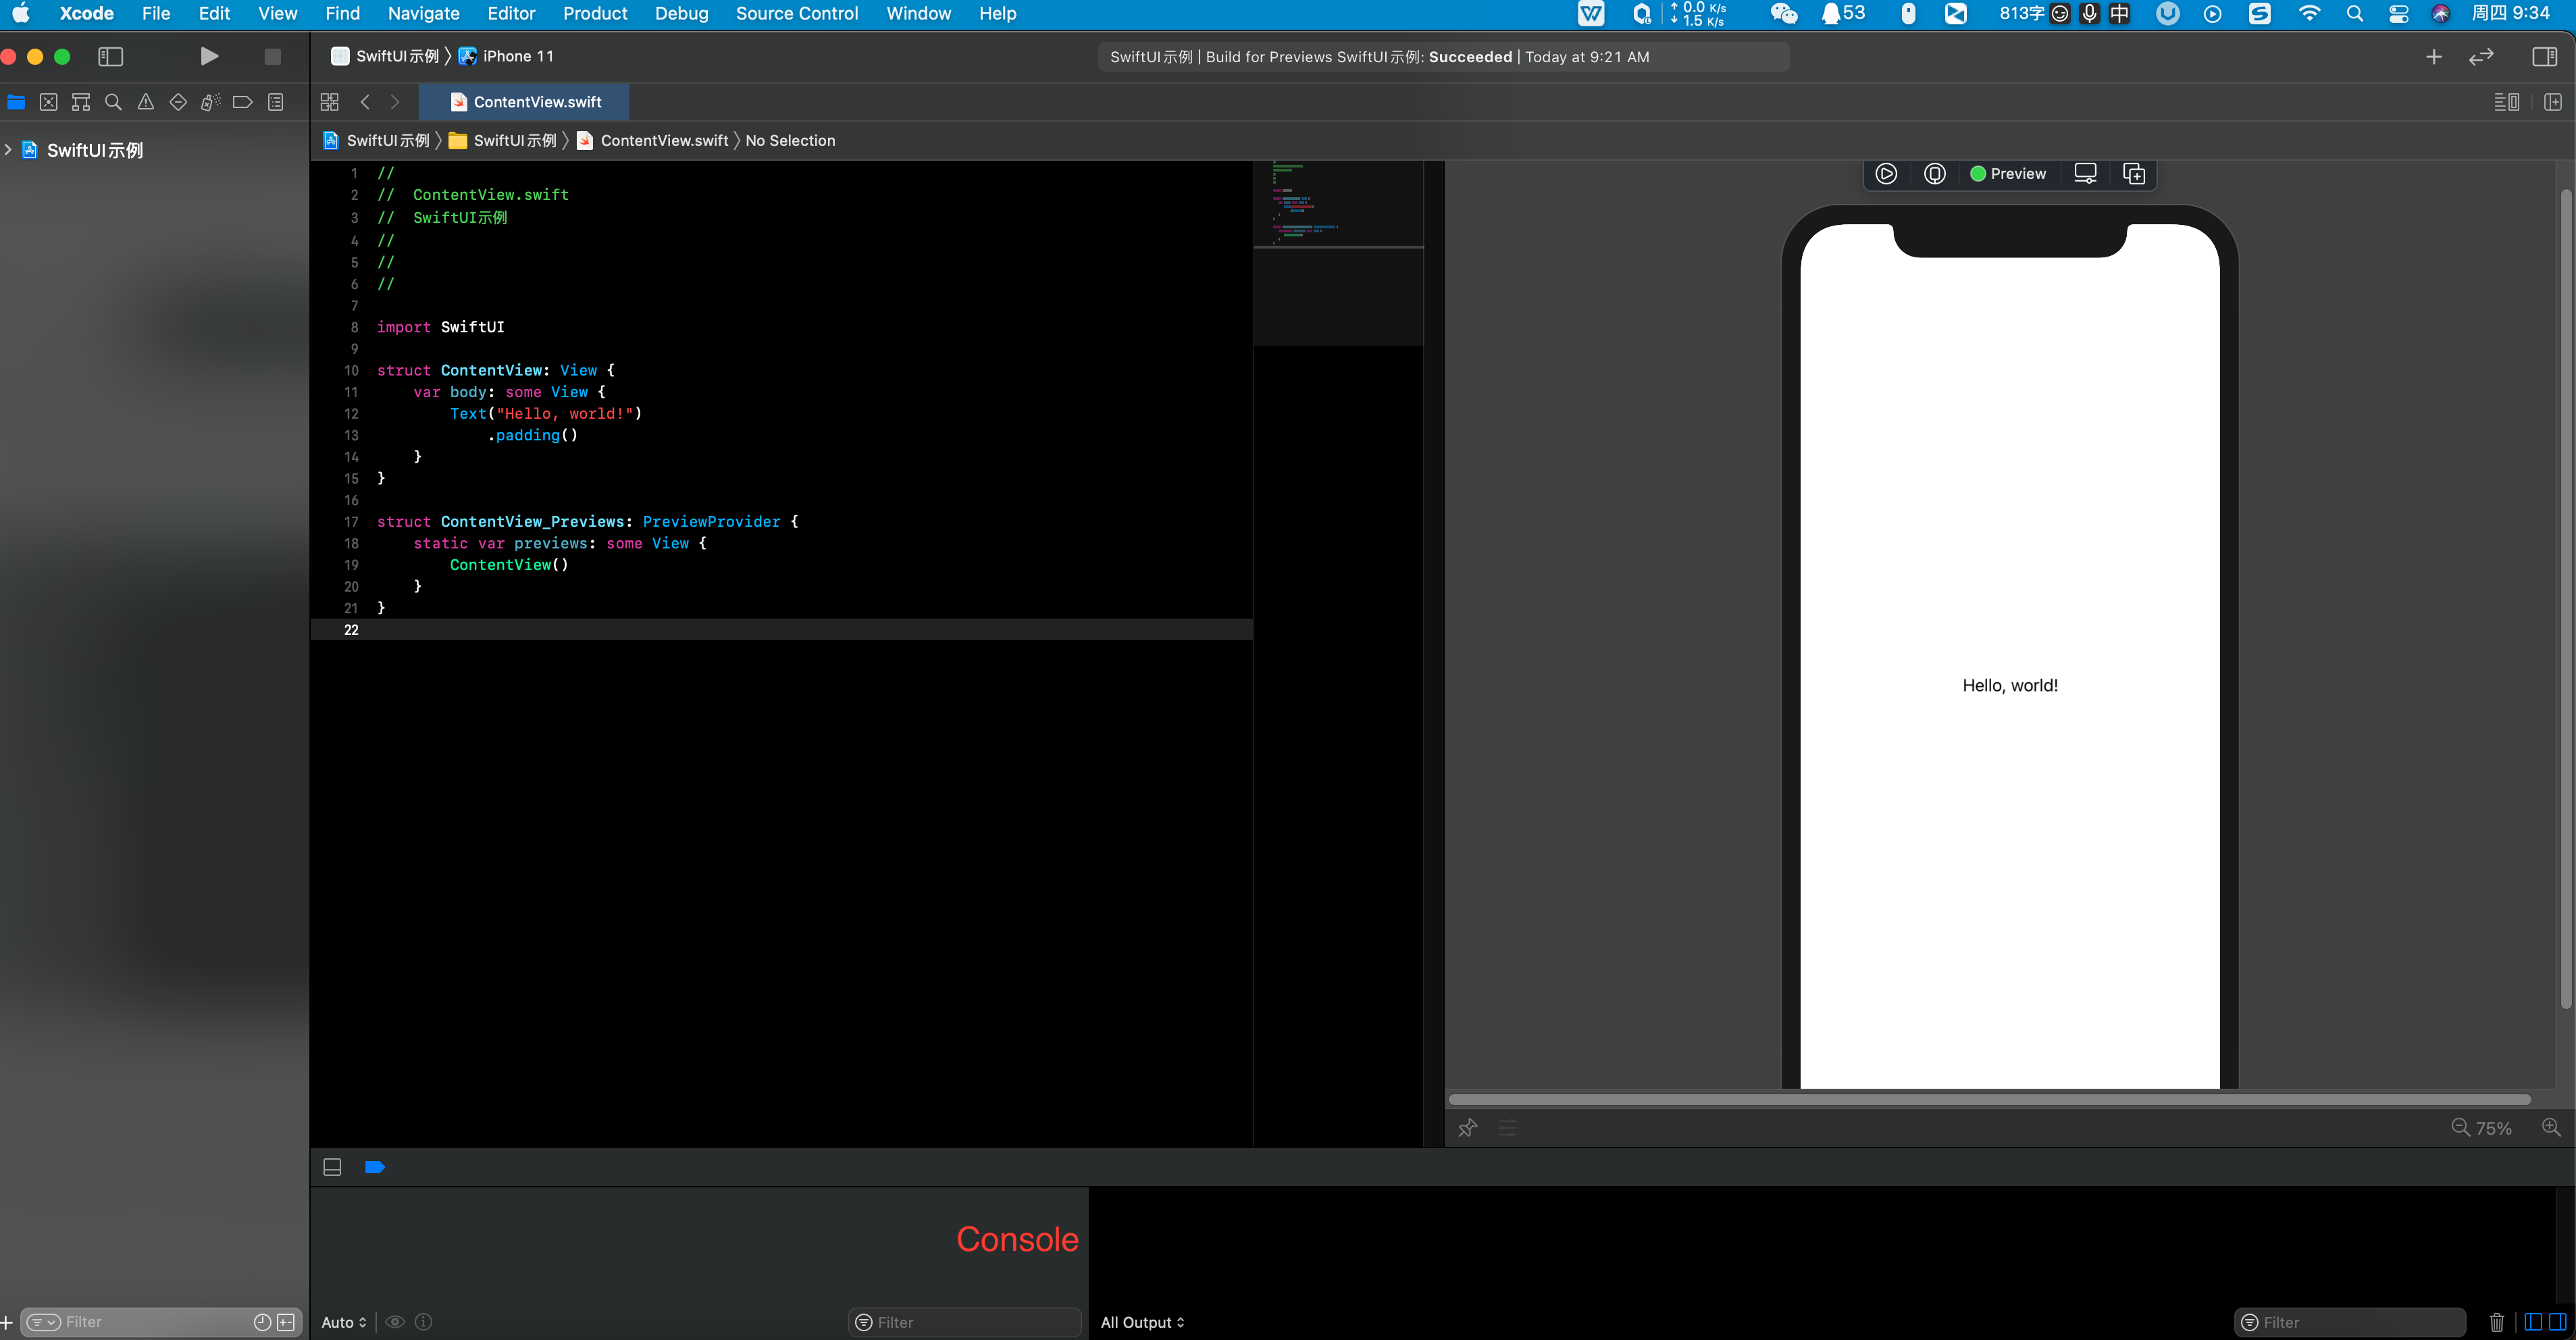Toggle the inspector sidebar
The width and height of the screenshot is (2576, 1340).
coord(2544,57)
